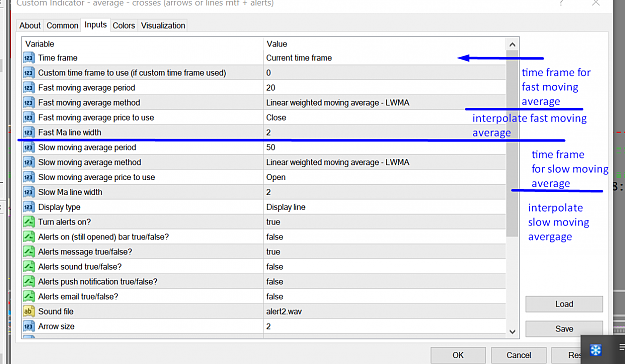Click the icon beside Custom time frame to use

click(x=29, y=73)
